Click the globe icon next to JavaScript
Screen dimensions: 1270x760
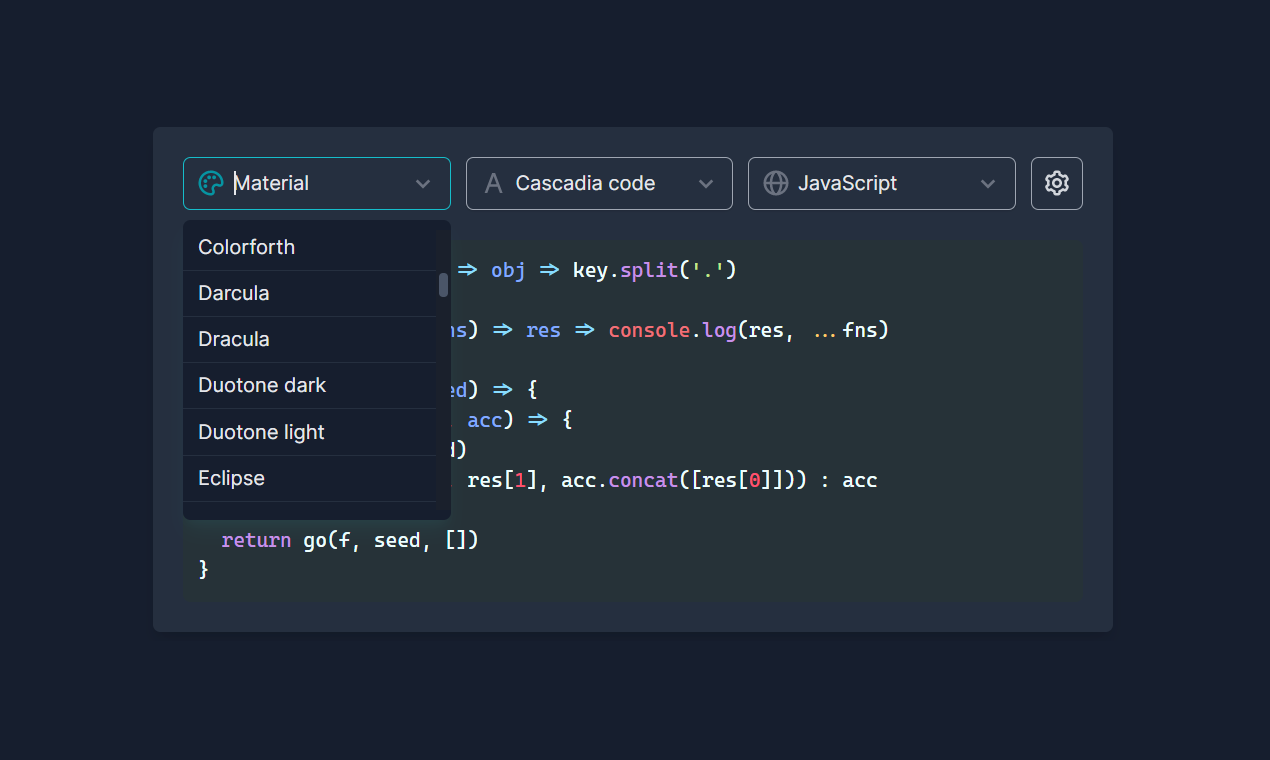click(x=775, y=183)
